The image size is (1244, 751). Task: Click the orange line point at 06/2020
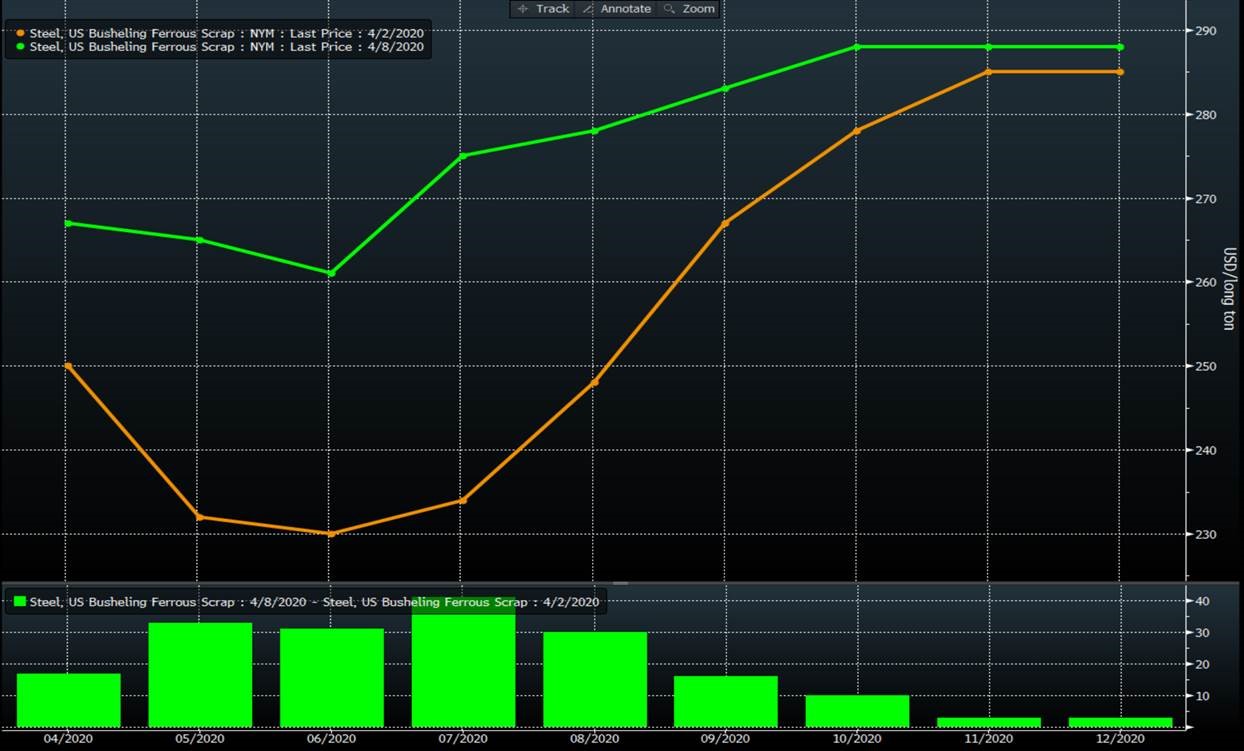[331, 534]
